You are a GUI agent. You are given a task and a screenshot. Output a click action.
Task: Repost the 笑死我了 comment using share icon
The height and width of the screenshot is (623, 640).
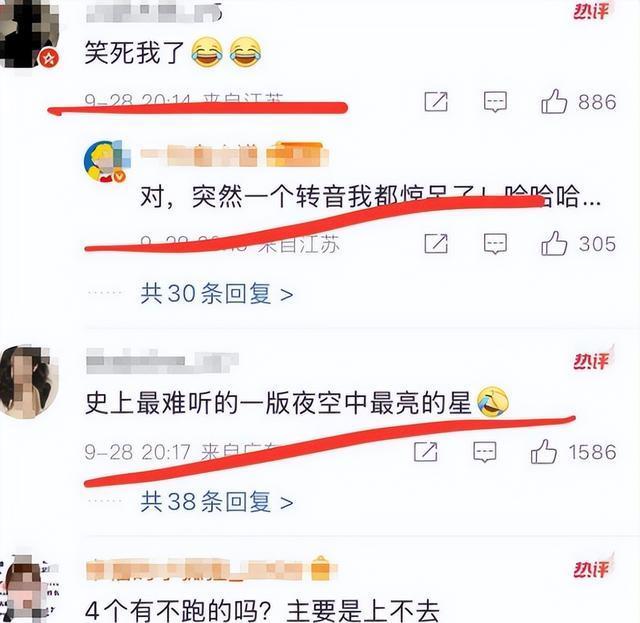click(x=436, y=102)
